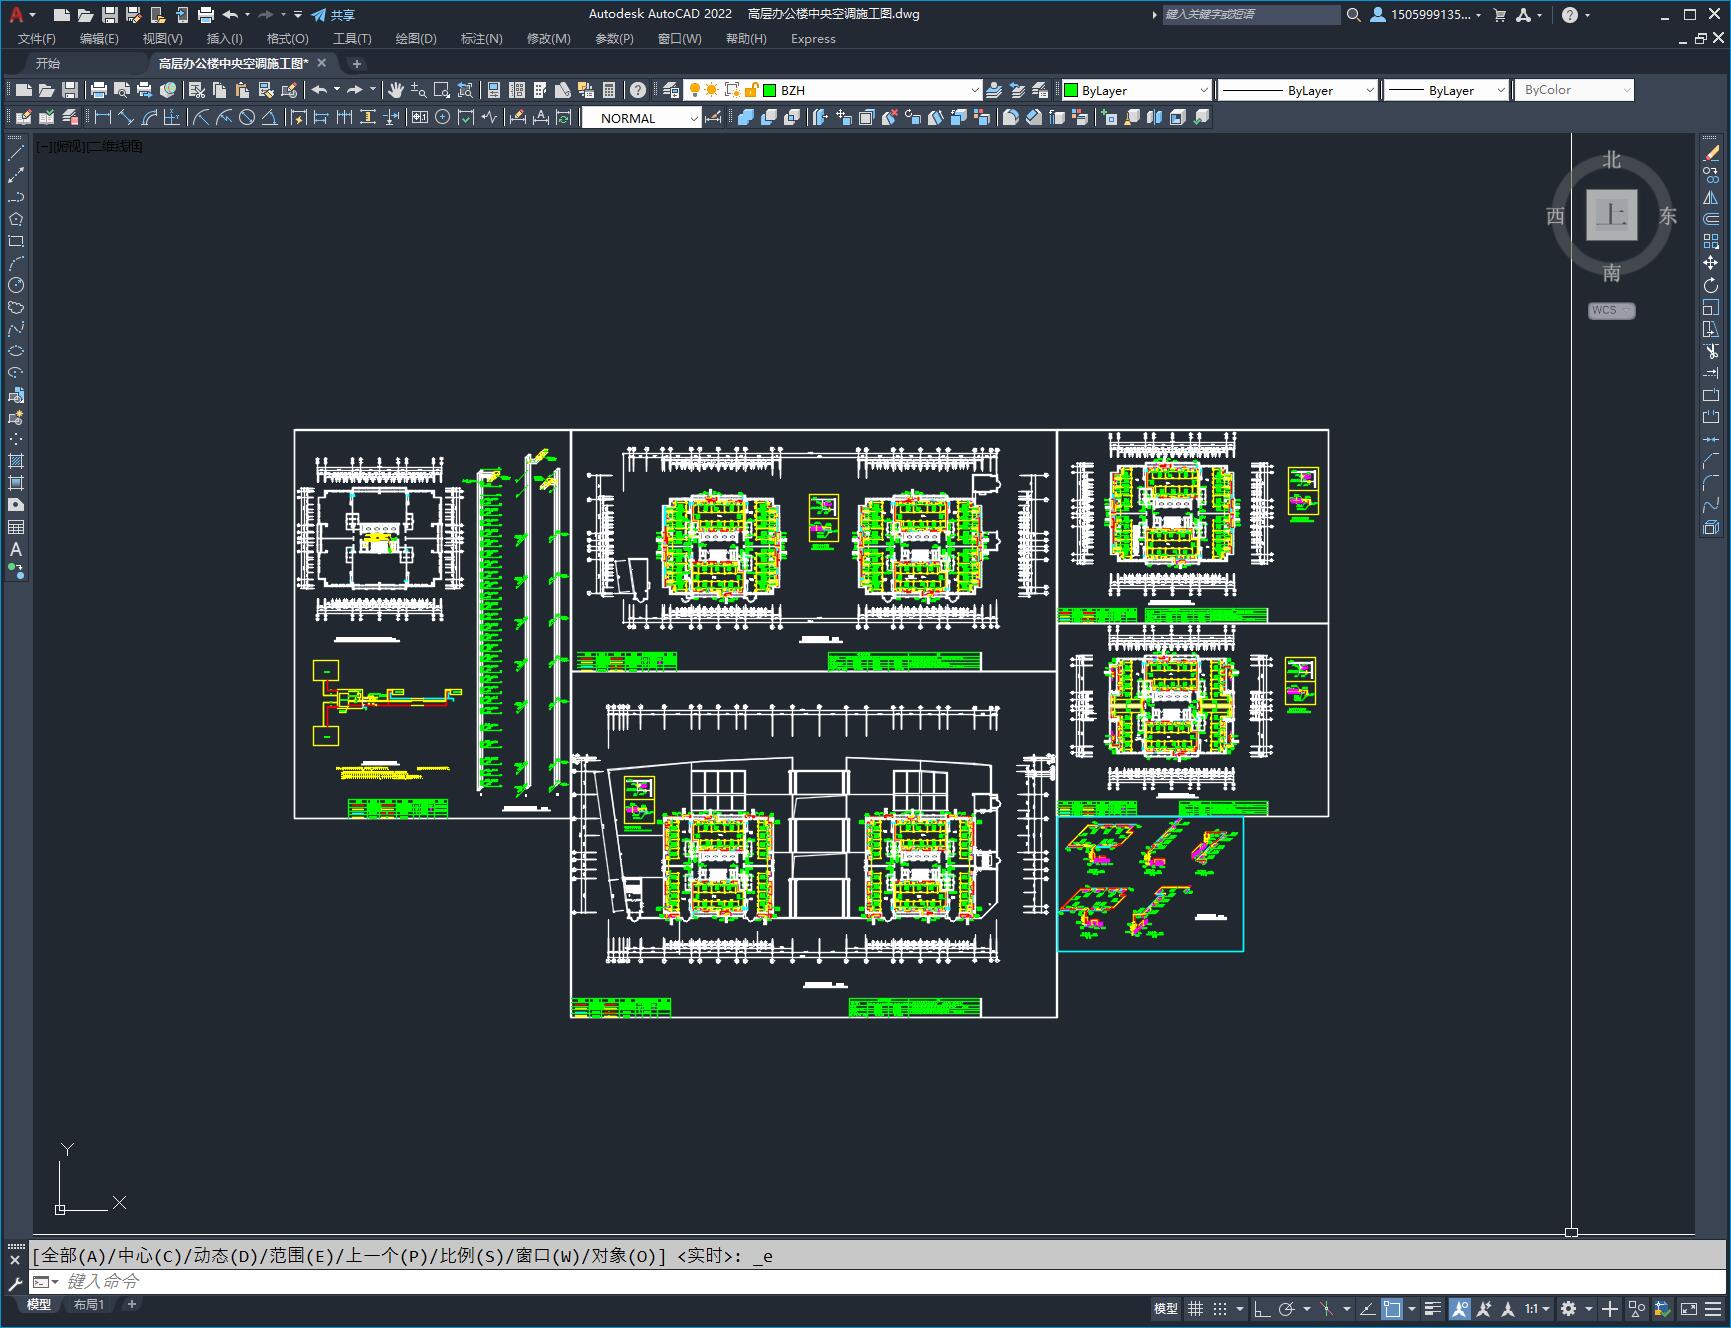
Task: Select the Circle draw tool
Action: click(x=16, y=285)
